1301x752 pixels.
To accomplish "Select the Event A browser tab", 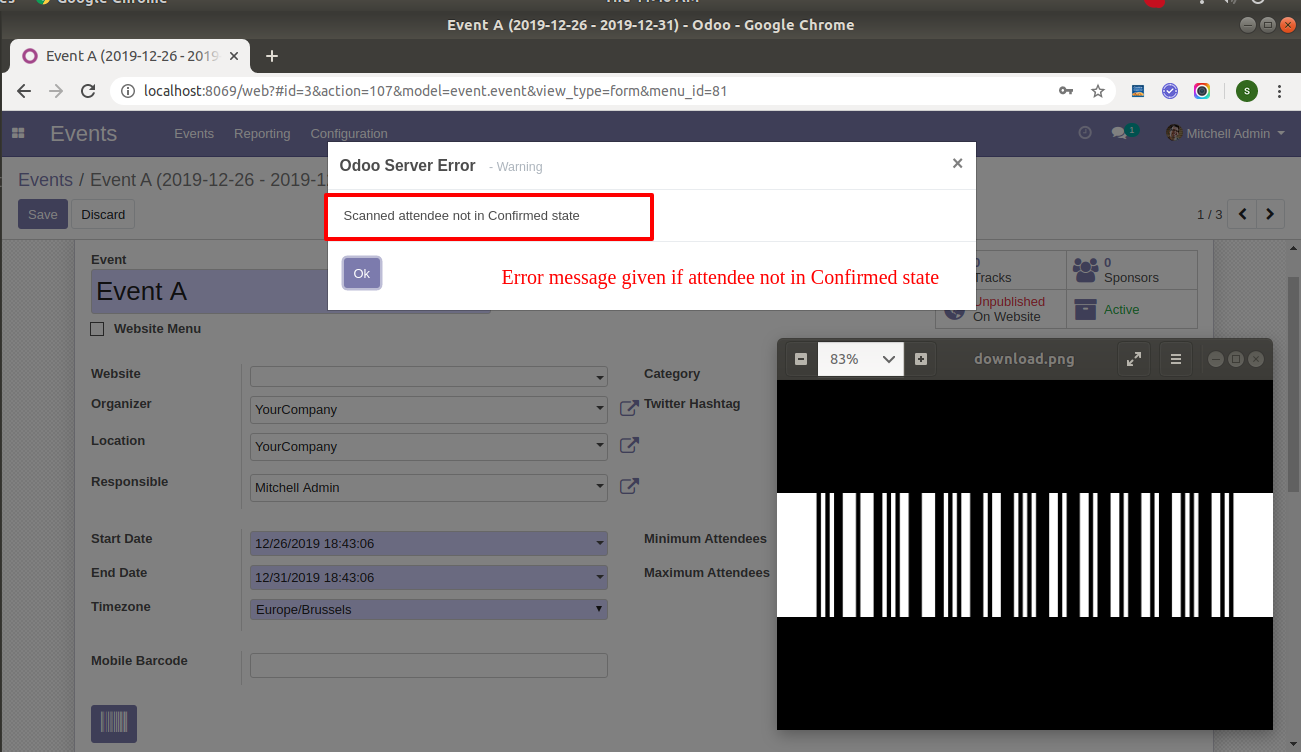I will tap(130, 56).
